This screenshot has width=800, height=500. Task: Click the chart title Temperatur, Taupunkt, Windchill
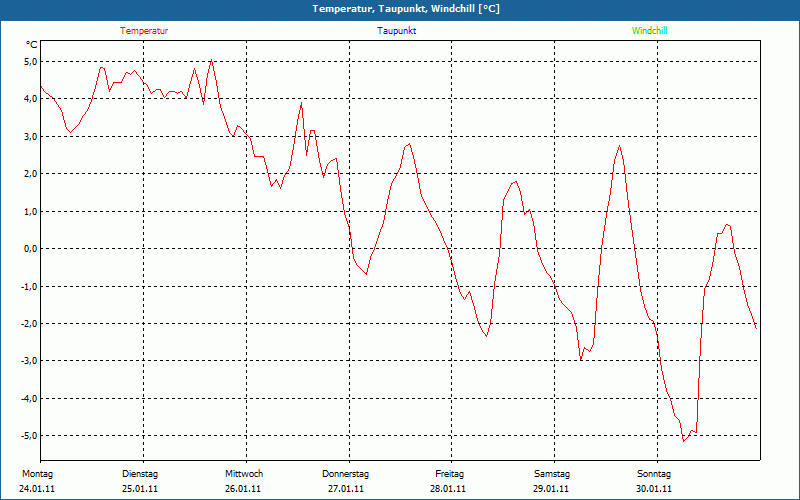tap(406, 9)
